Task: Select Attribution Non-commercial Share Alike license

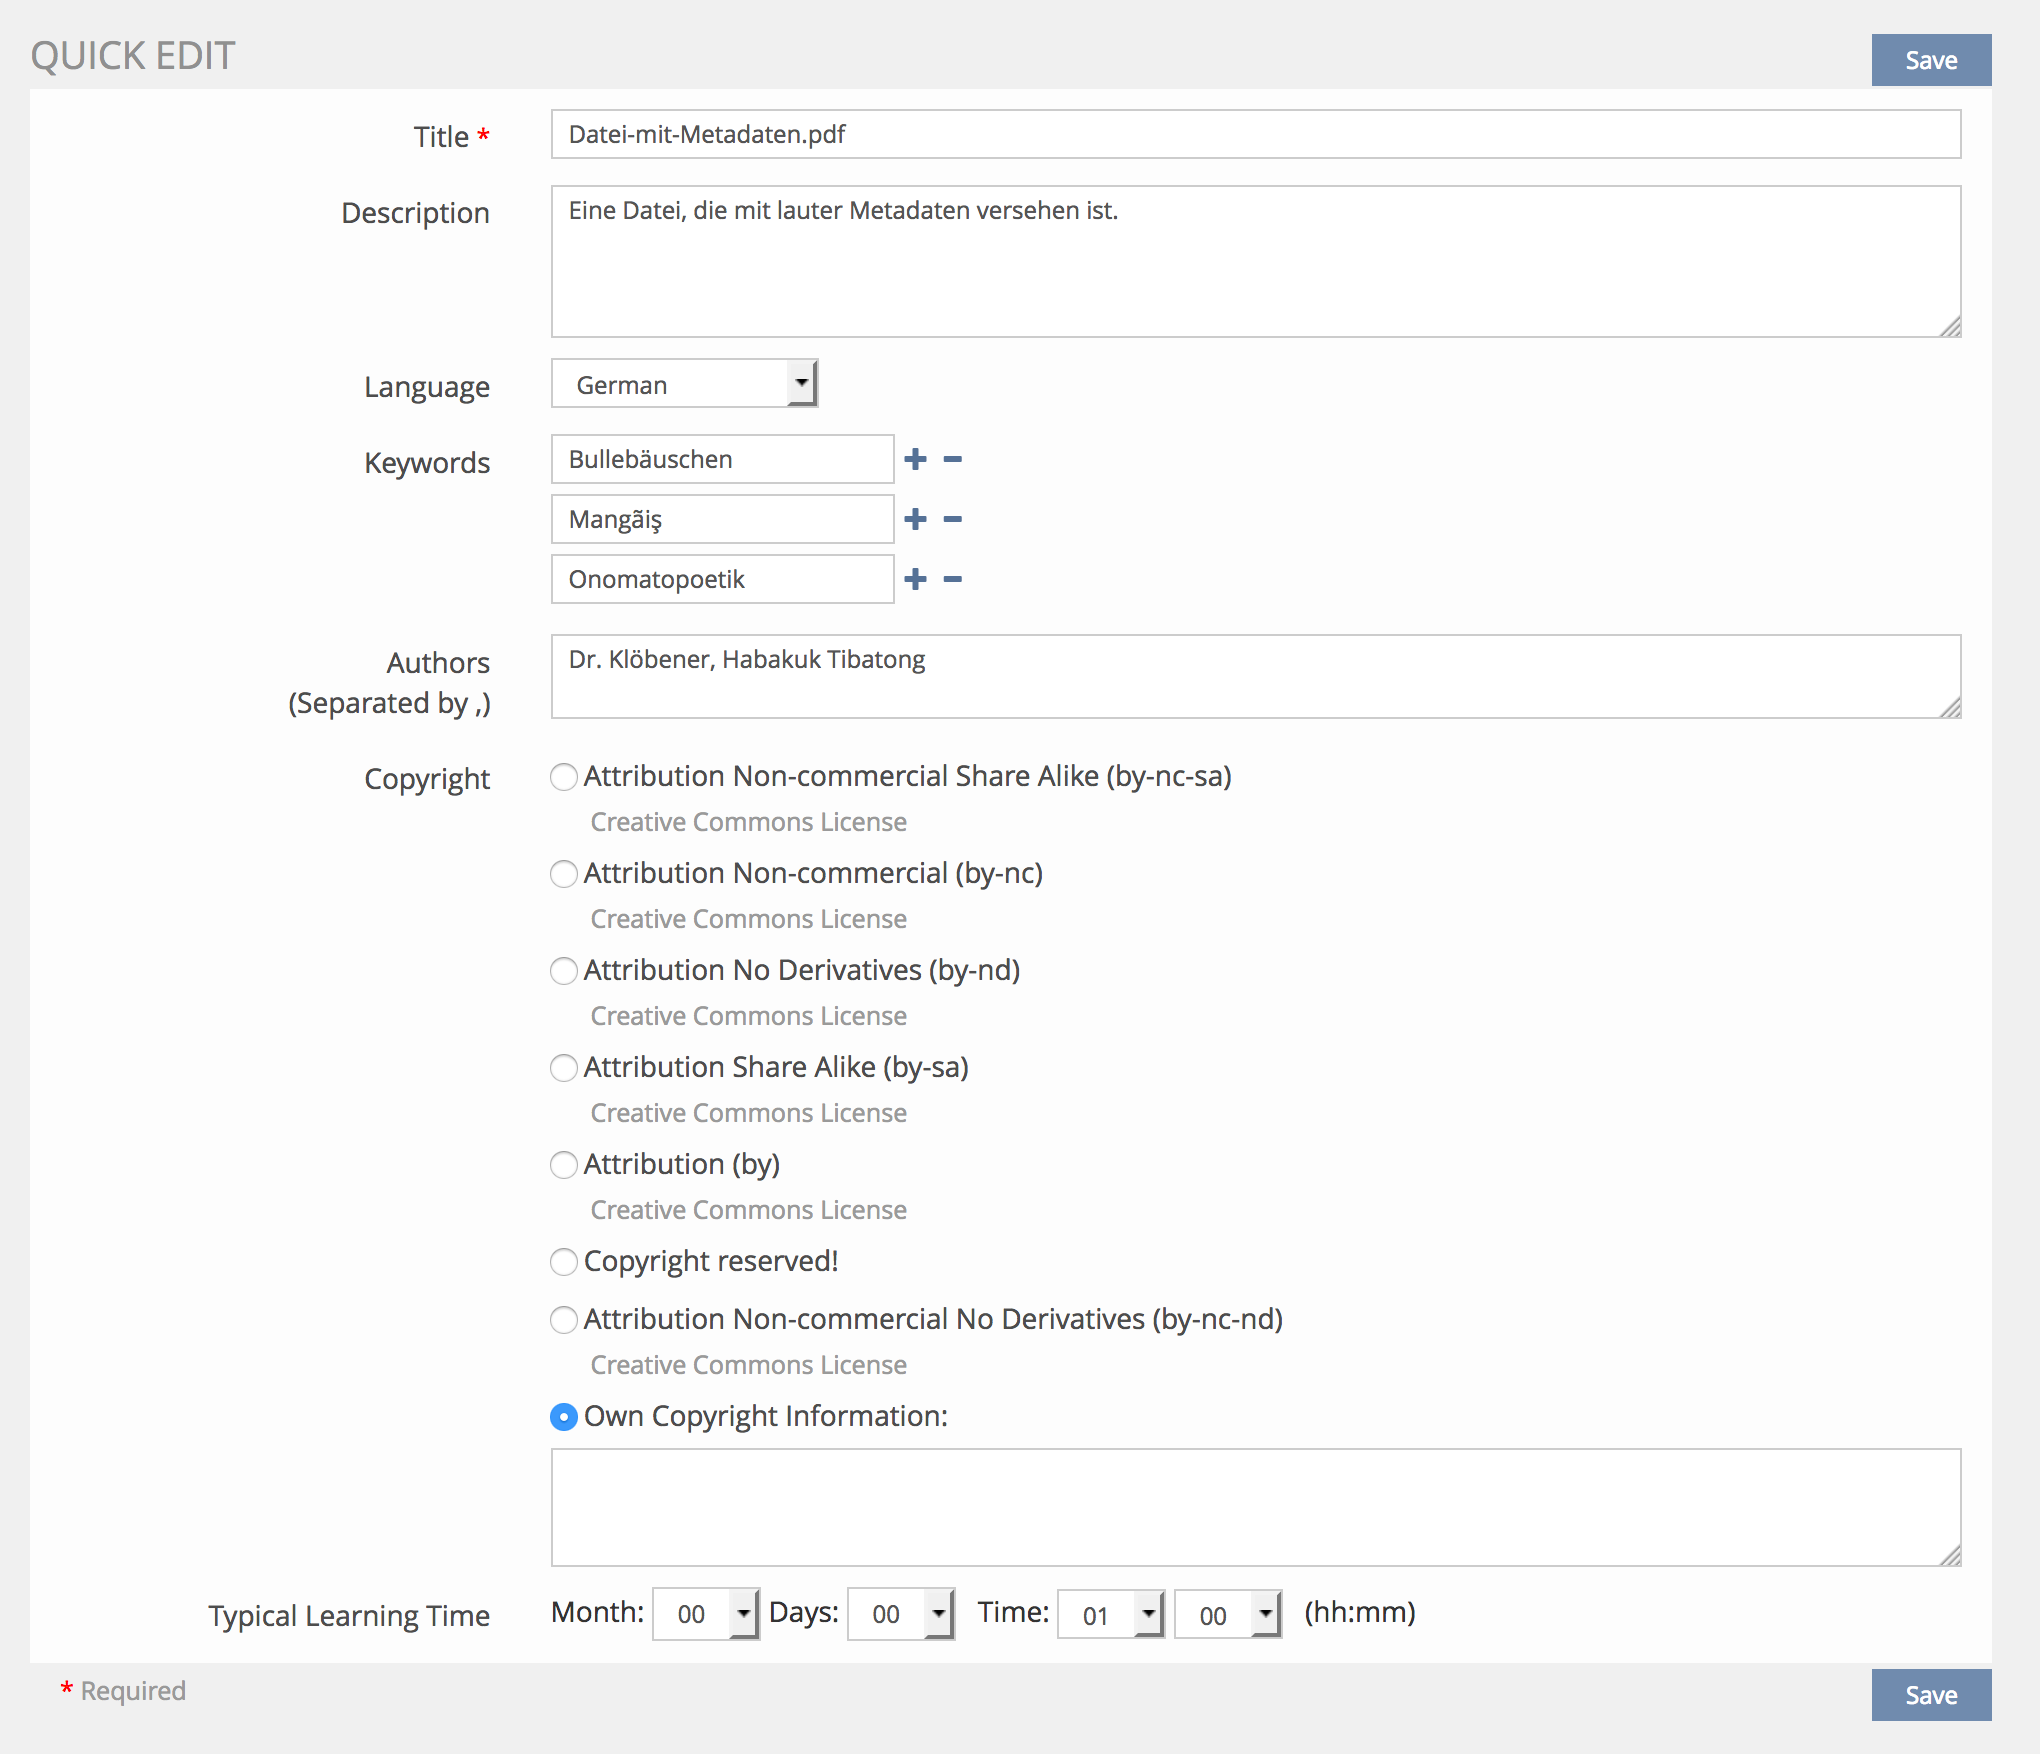Action: pyautogui.click(x=564, y=777)
